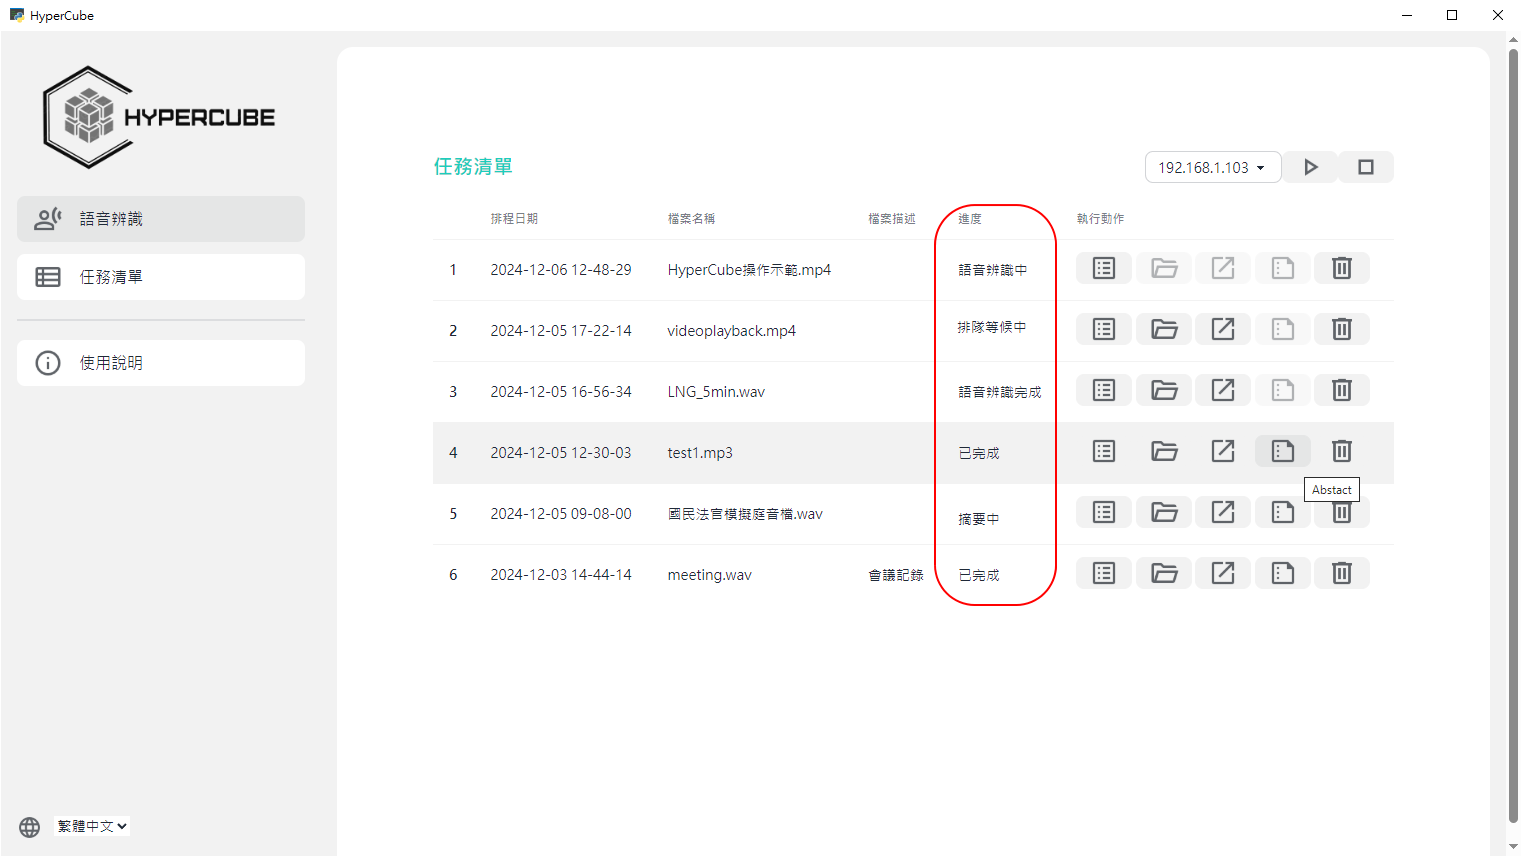
Task: Click the 排程日期 column header
Action: click(x=514, y=218)
